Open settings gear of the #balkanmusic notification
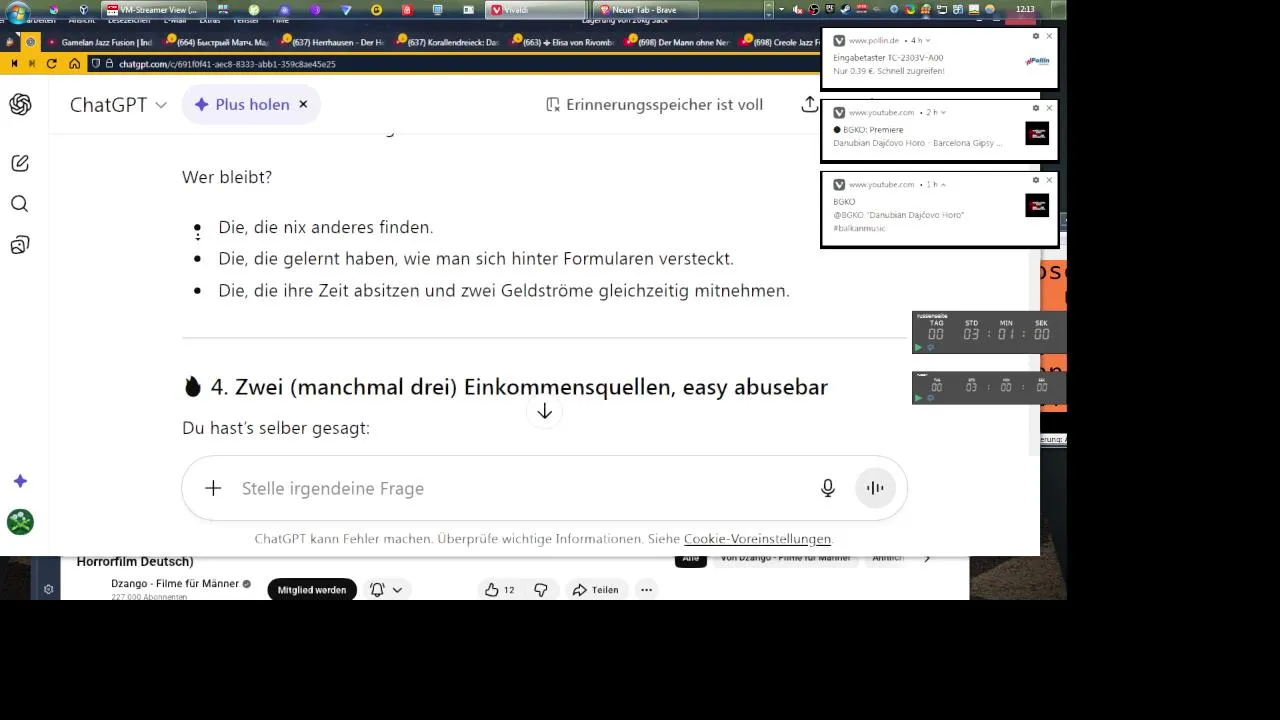 pyautogui.click(x=1036, y=180)
